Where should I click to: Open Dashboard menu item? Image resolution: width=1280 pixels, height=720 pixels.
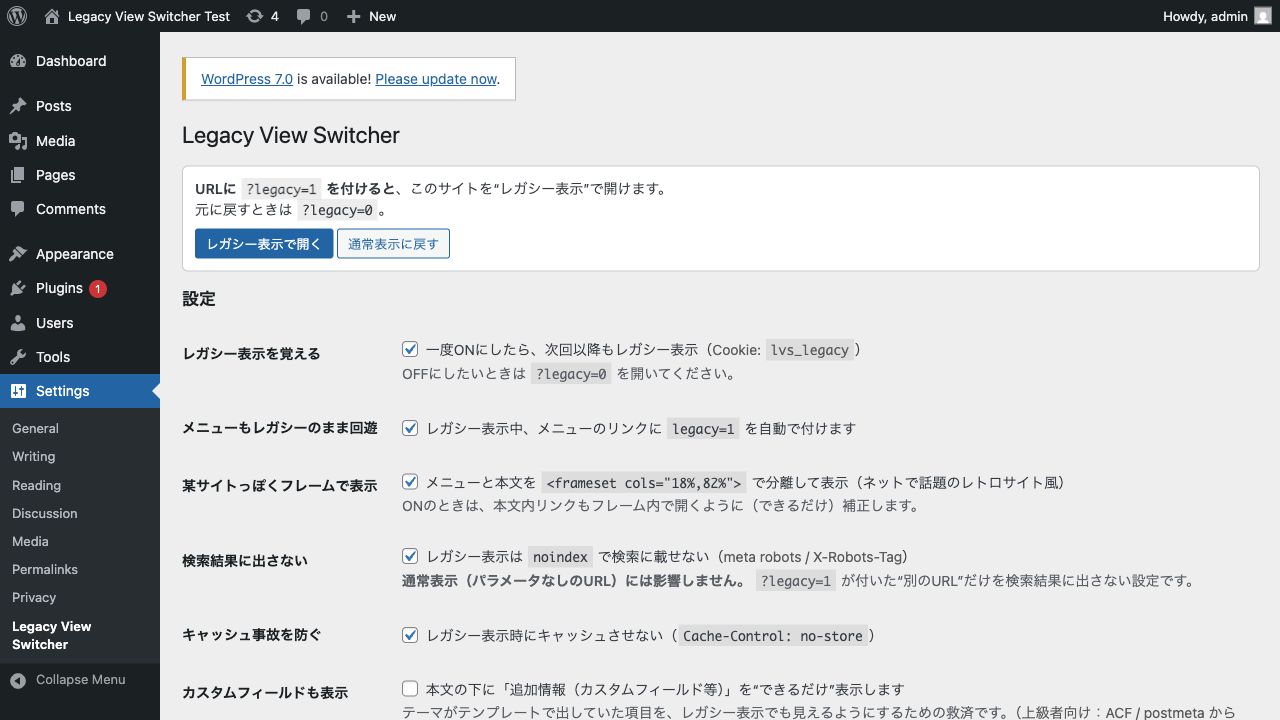pos(80,61)
